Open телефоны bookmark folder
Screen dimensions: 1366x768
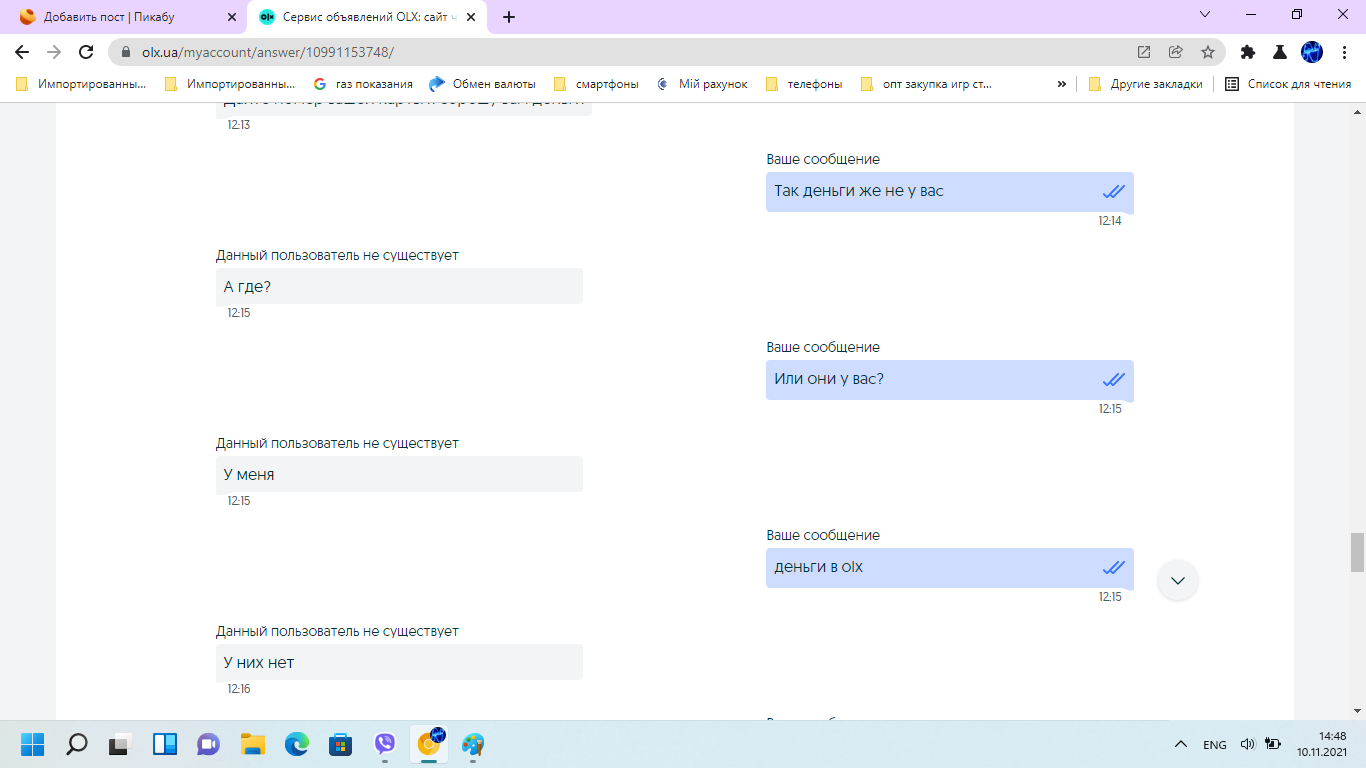pyautogui.click(x=803, y=84)
